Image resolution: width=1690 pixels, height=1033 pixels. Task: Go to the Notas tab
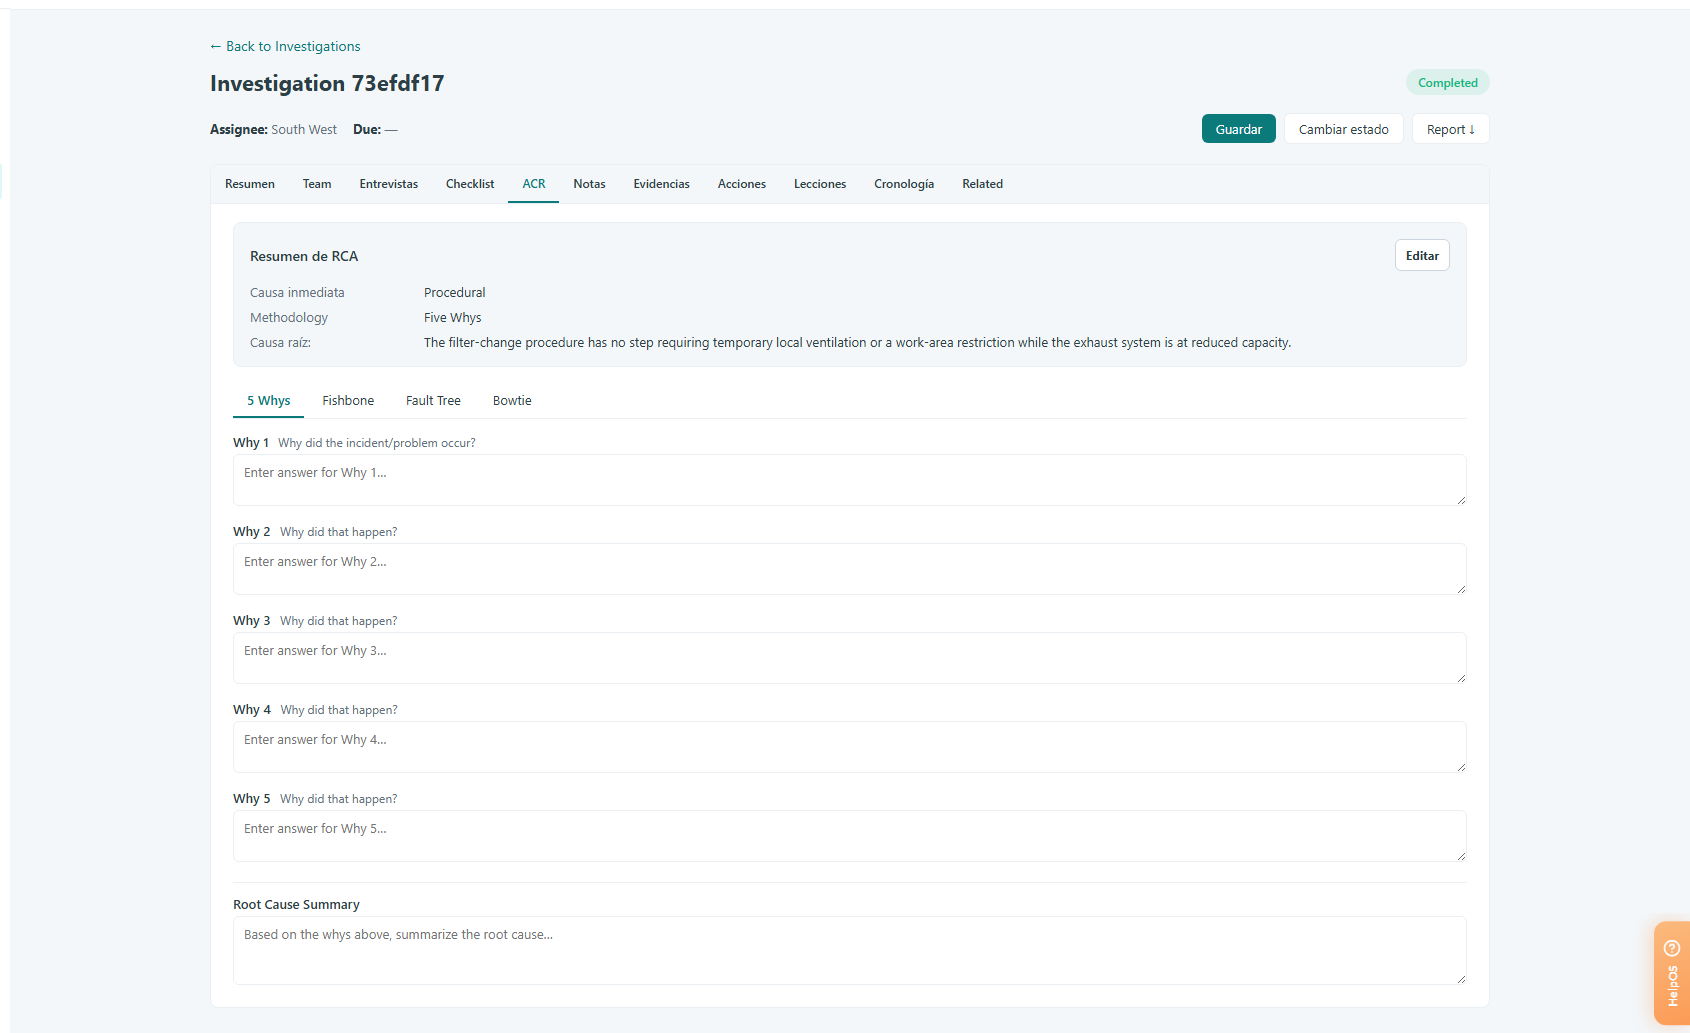(x=589, y=184)
